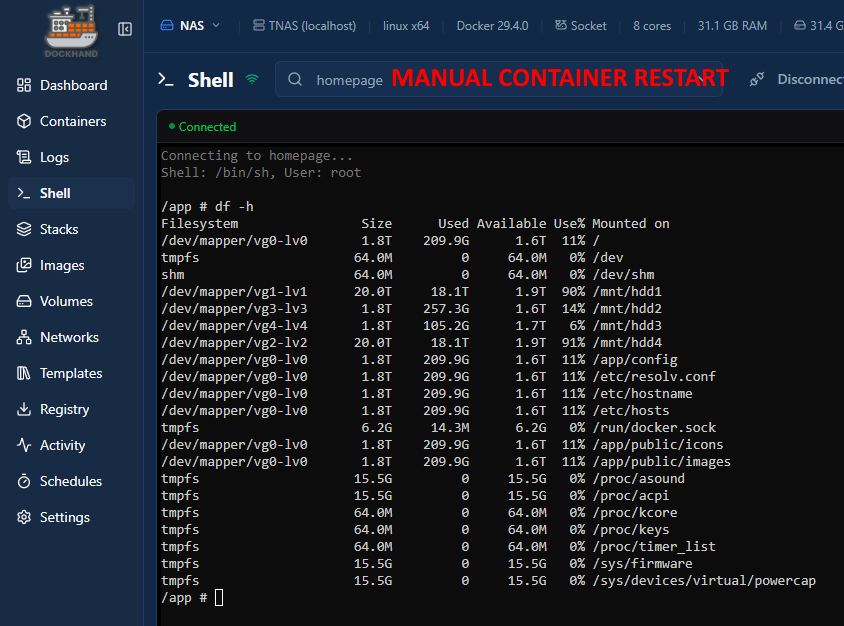
Task: Click the "/mnt/hdd4" mount row
Action: 411,343
